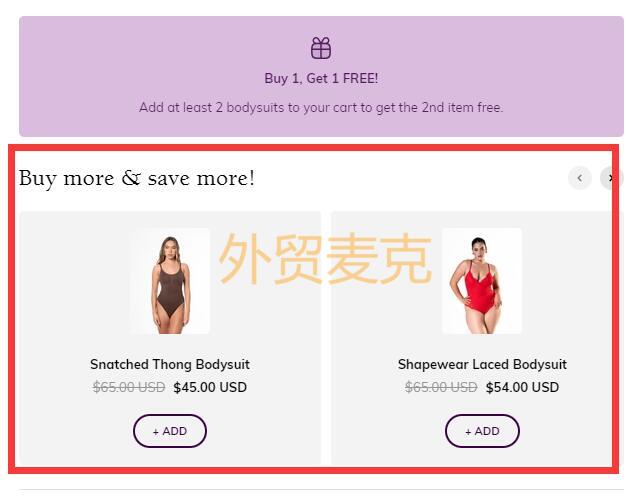Add Shapewear Laced Bodysuit to cart

(x=482, y=431)
